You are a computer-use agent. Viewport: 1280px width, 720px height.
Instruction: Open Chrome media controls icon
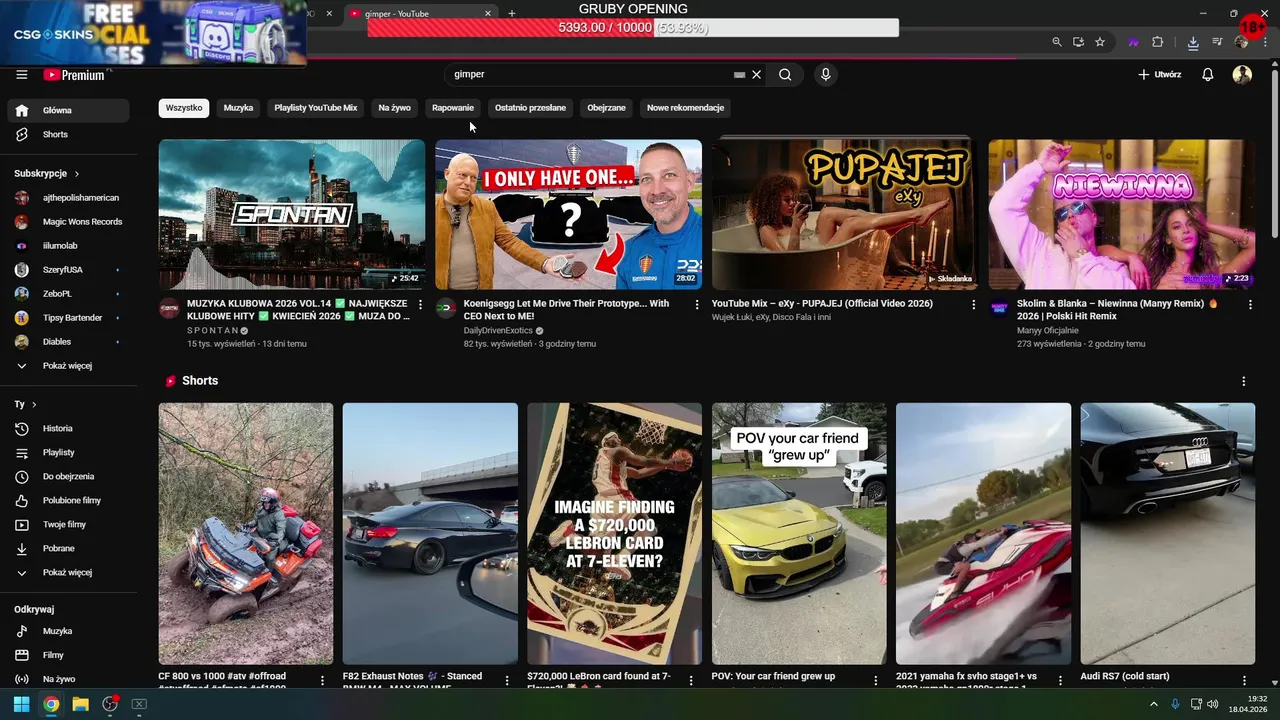(x=1217, y=42)
